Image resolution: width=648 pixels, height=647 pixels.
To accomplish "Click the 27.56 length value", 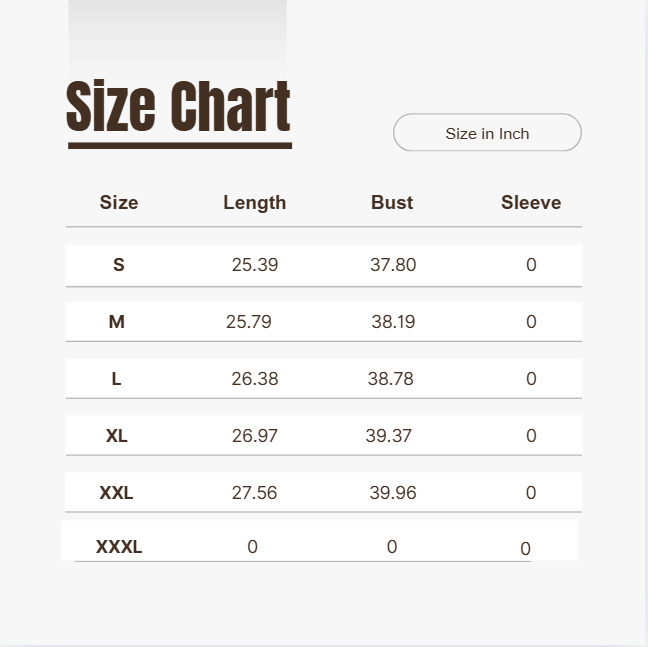I will pyautogui.click(x=254, y=493).
